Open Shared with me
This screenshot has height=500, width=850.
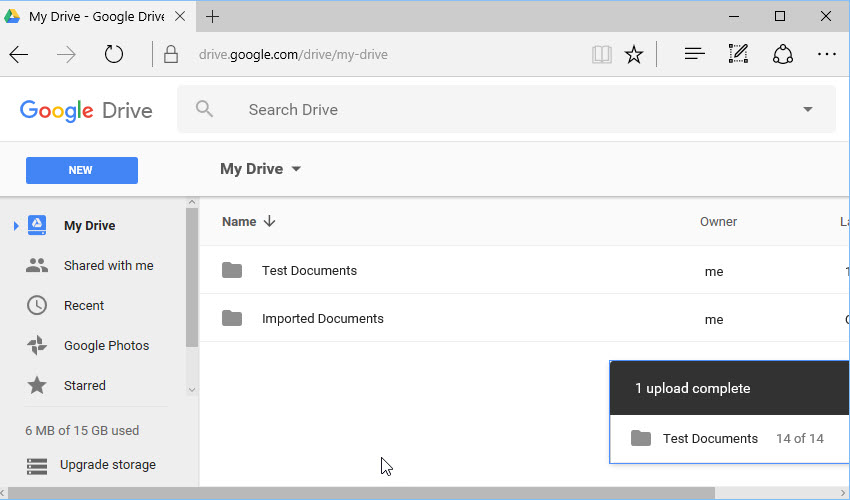click(108, 265)
